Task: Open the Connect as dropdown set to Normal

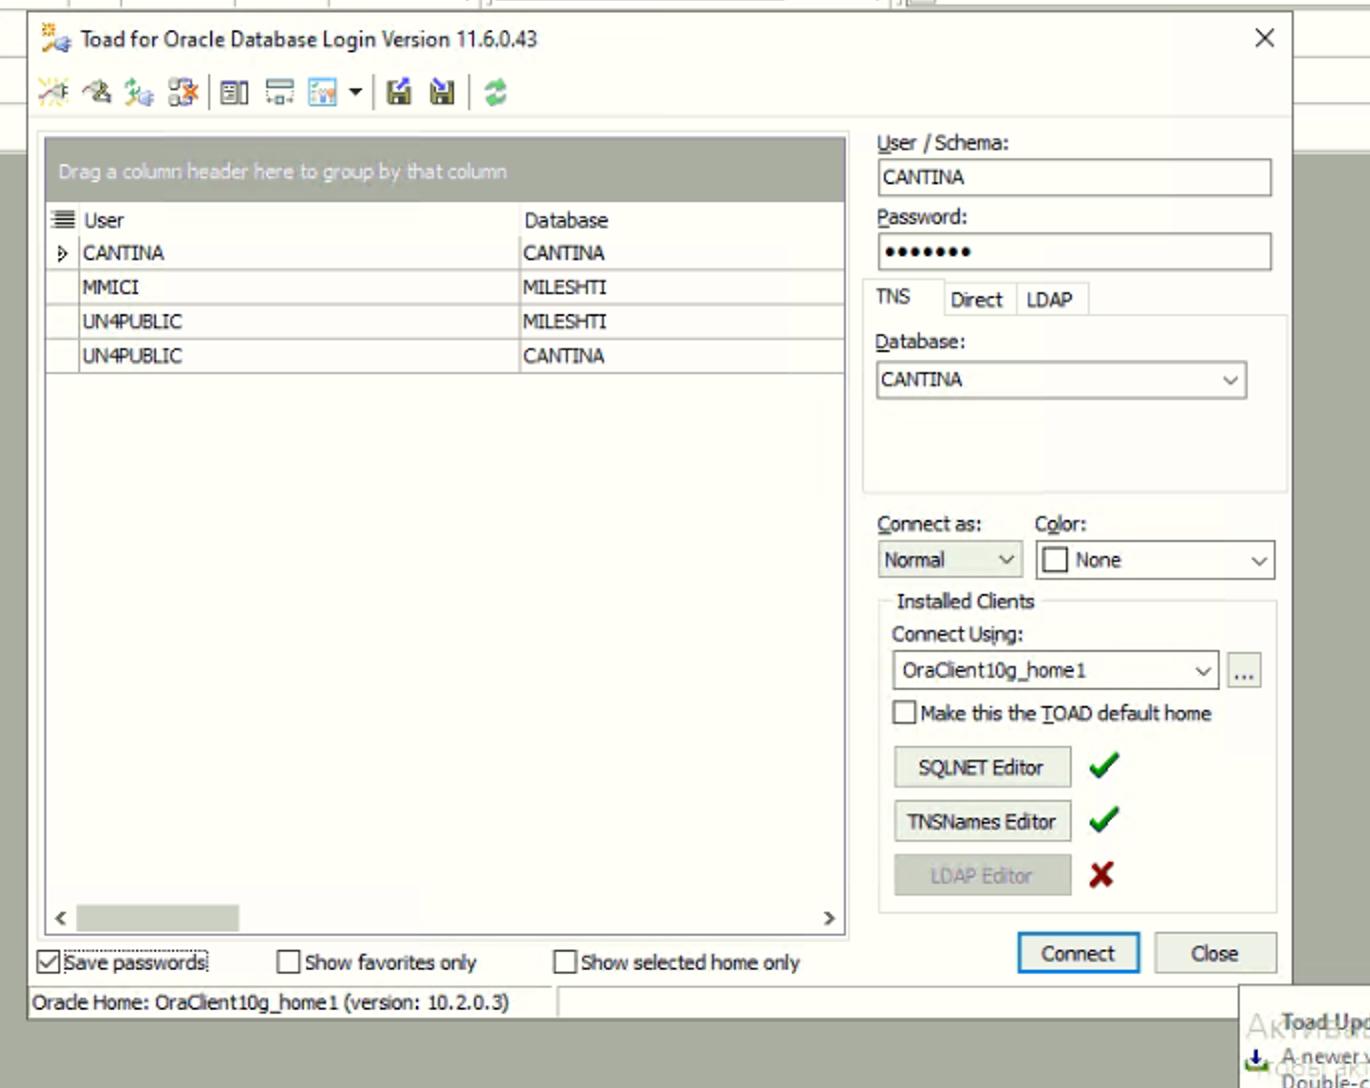Action: coord(1007,560)
